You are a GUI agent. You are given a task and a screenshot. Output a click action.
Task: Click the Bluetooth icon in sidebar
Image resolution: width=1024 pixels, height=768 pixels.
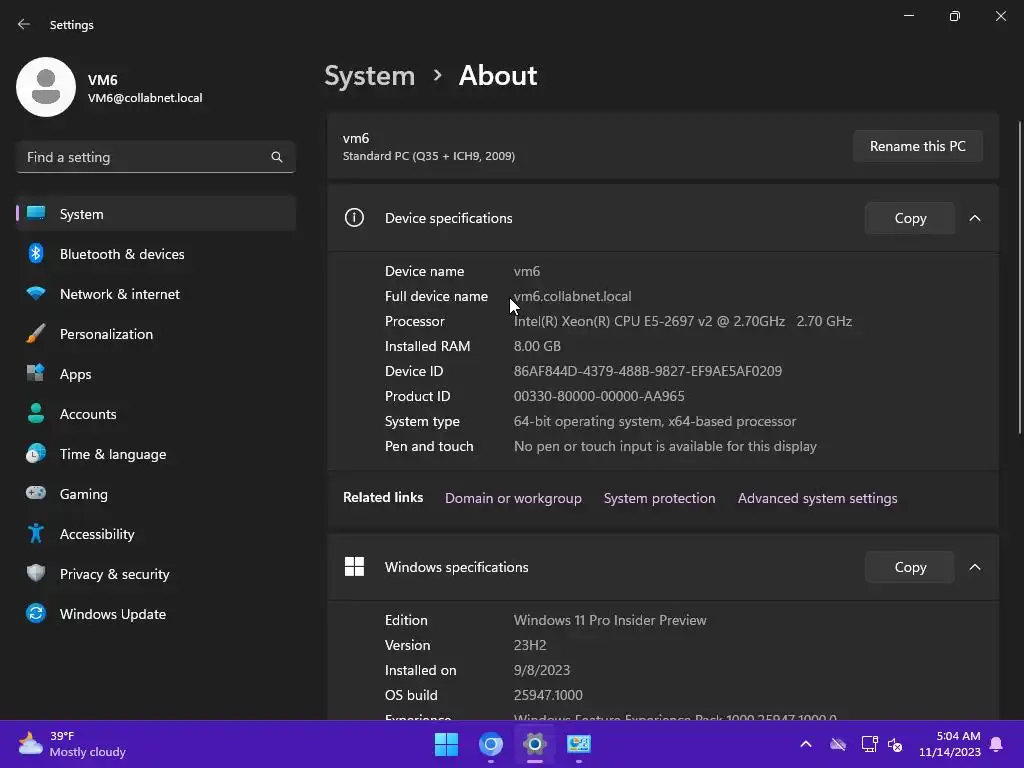(36, 253)
